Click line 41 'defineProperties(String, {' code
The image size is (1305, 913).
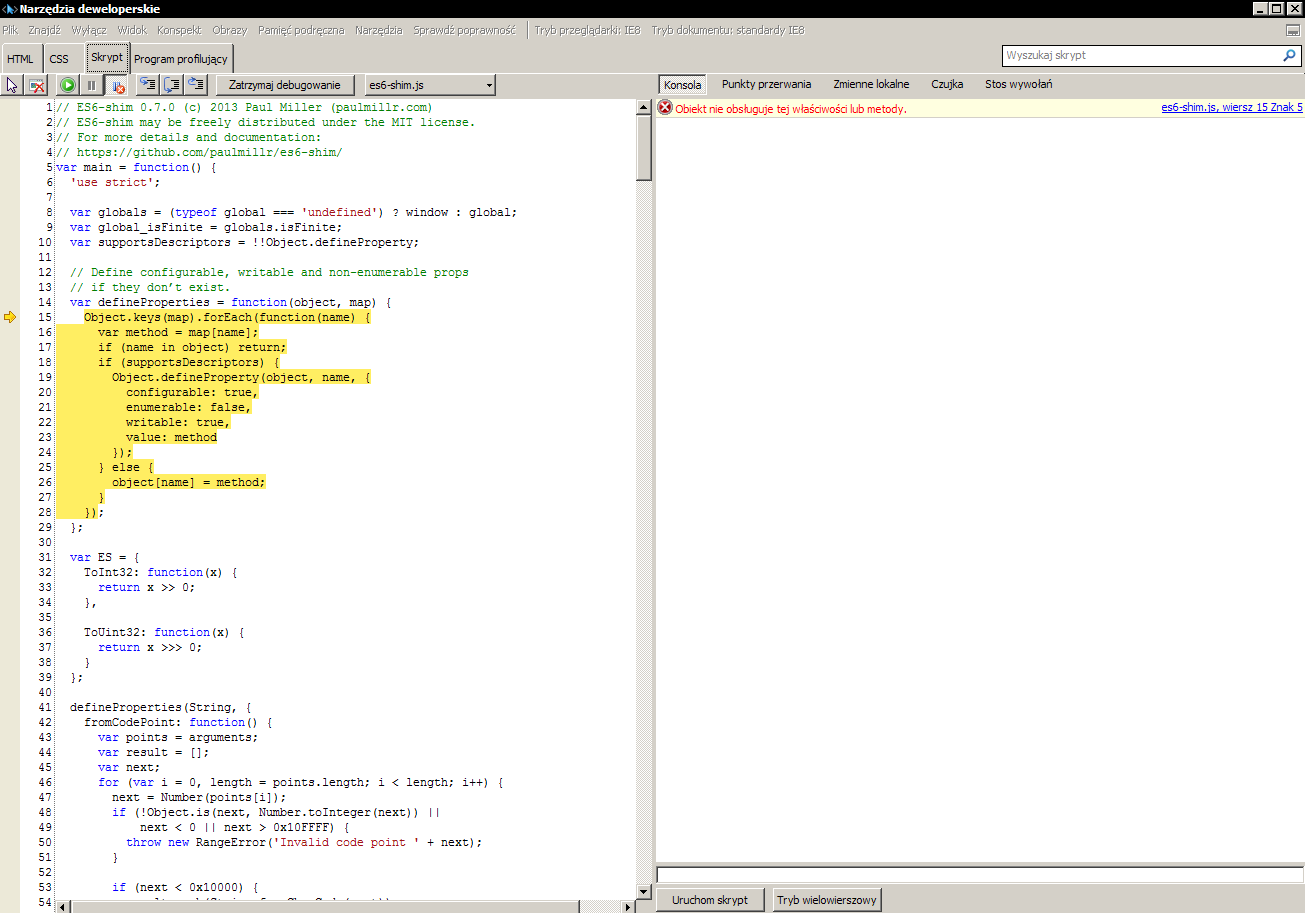[x=160, y=707]
